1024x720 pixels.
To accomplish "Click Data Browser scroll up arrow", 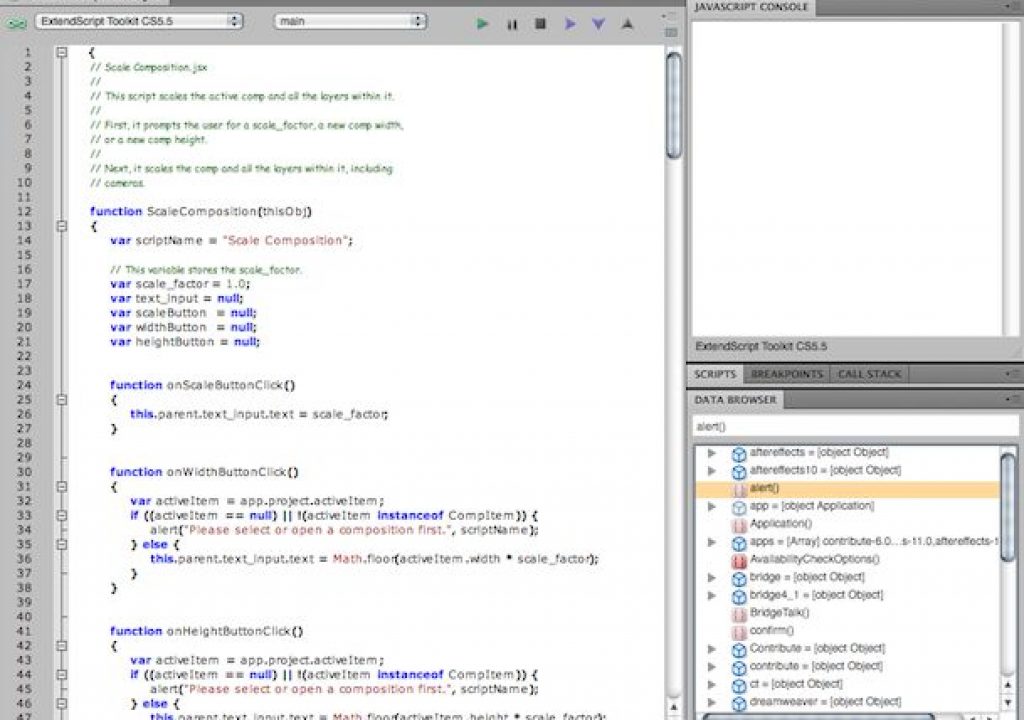I will point(1008,685).
